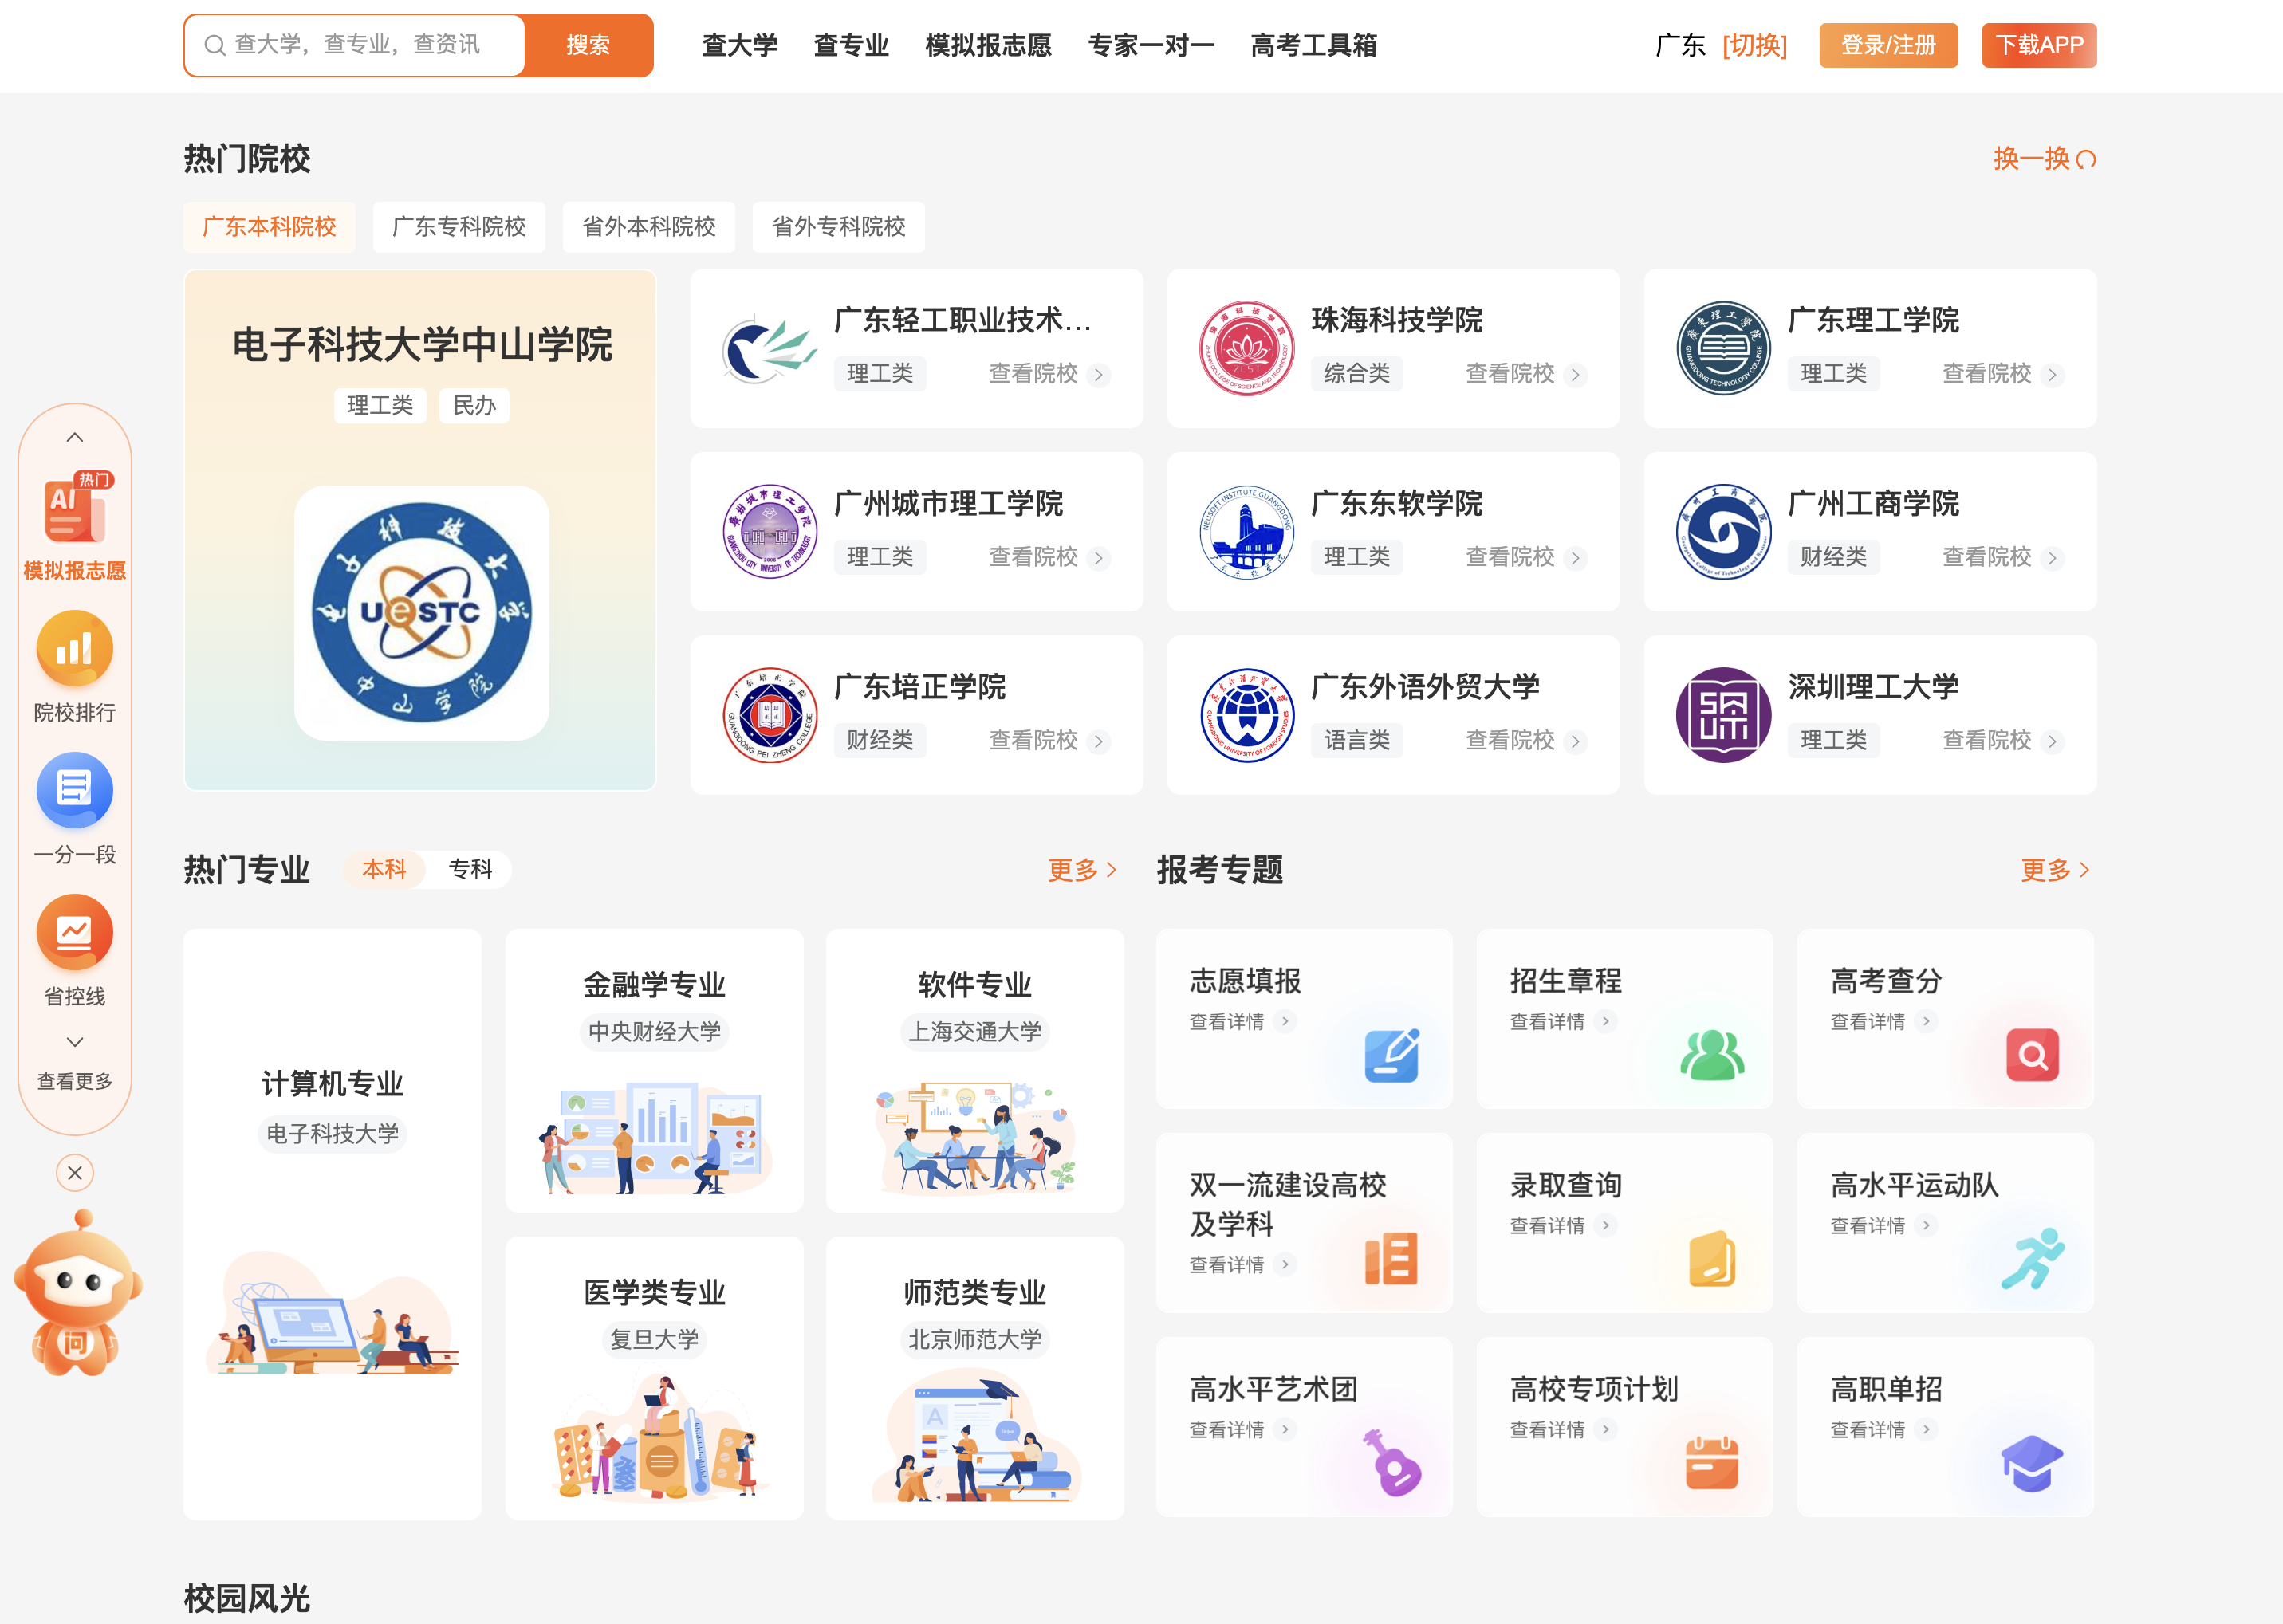Screen dimensions: 2283x1624
Task: Click the orange robot assistant mascot
Action: tap(78, 1293)
